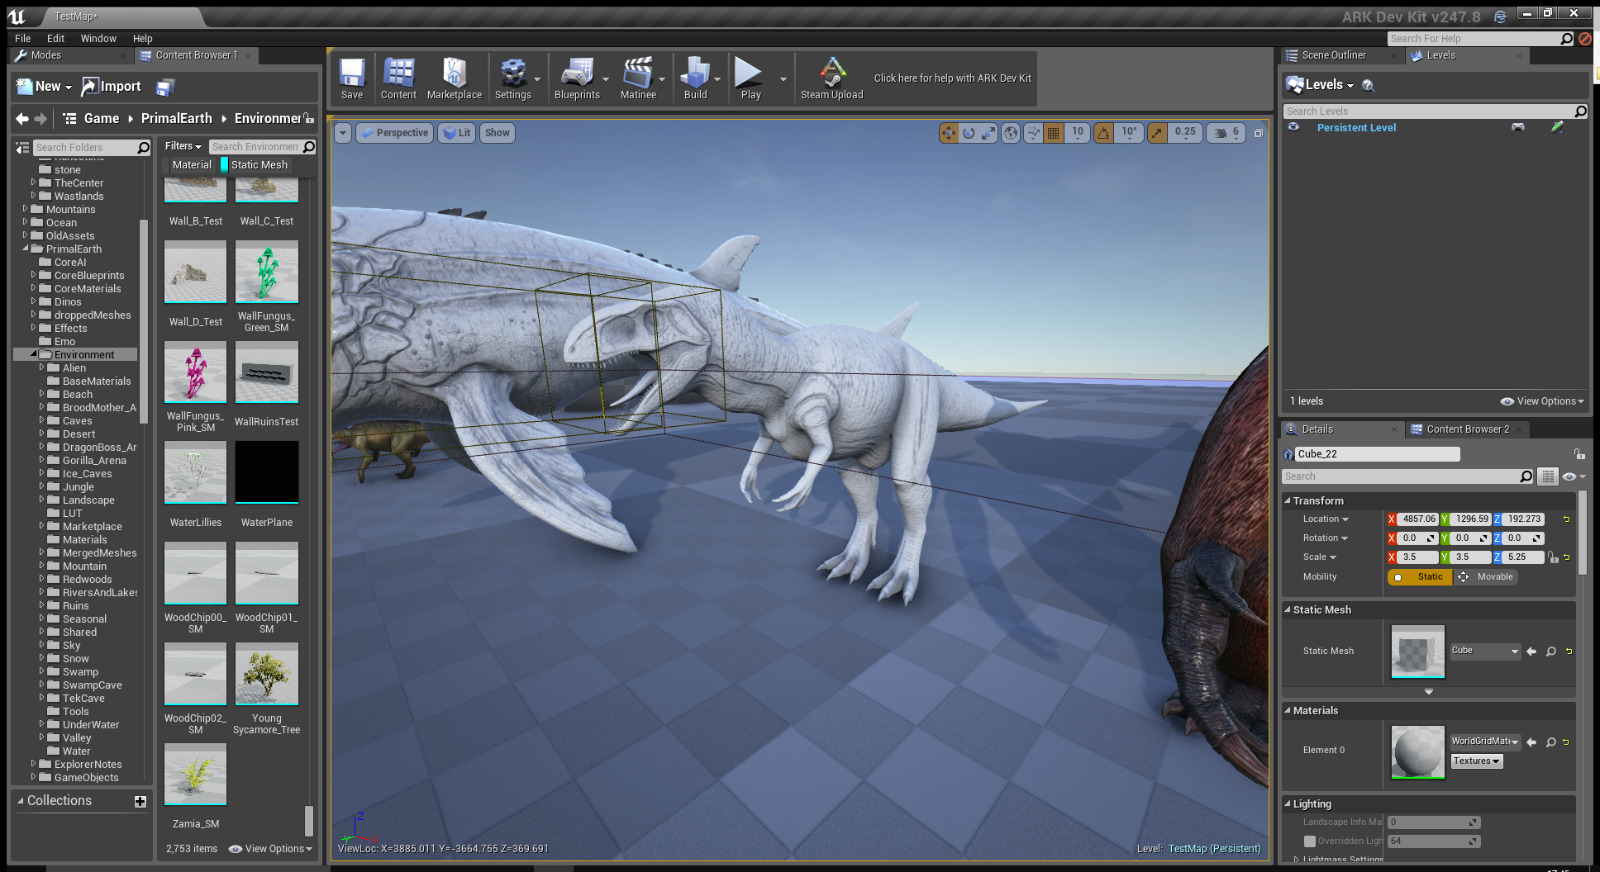The height and width of the screenshot is (872, 1600).
Task: Switch world/local coordinate system globe icon
Action: (1011, 133)
